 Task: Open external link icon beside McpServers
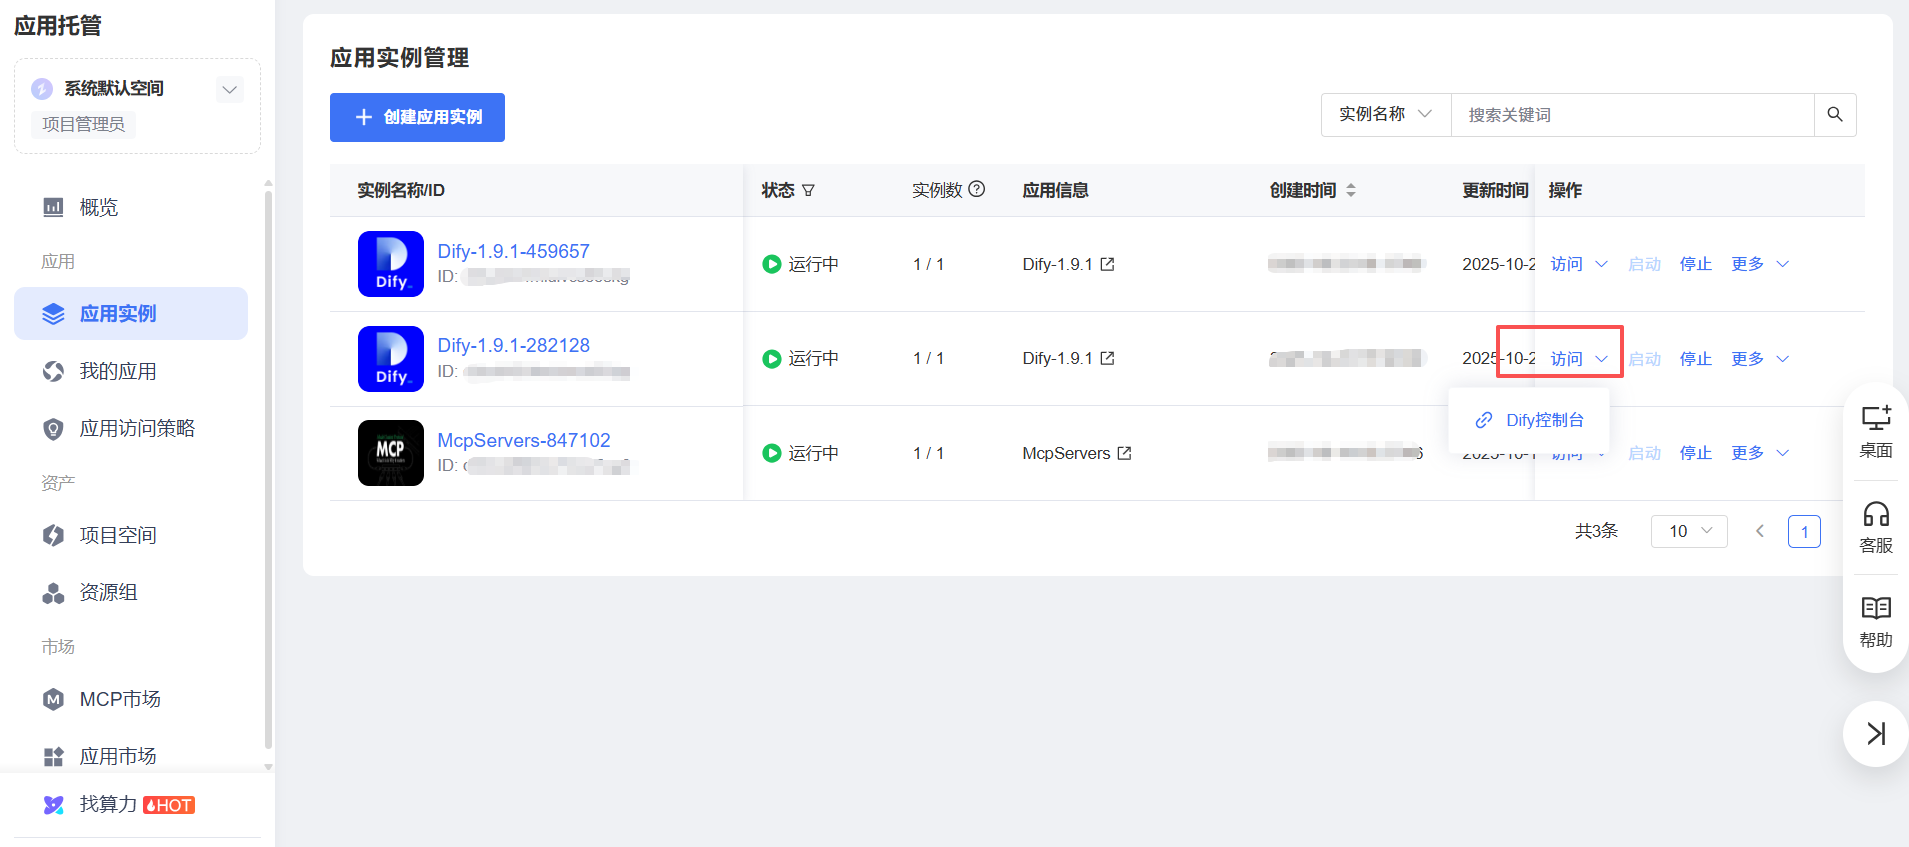(1124, 453)
